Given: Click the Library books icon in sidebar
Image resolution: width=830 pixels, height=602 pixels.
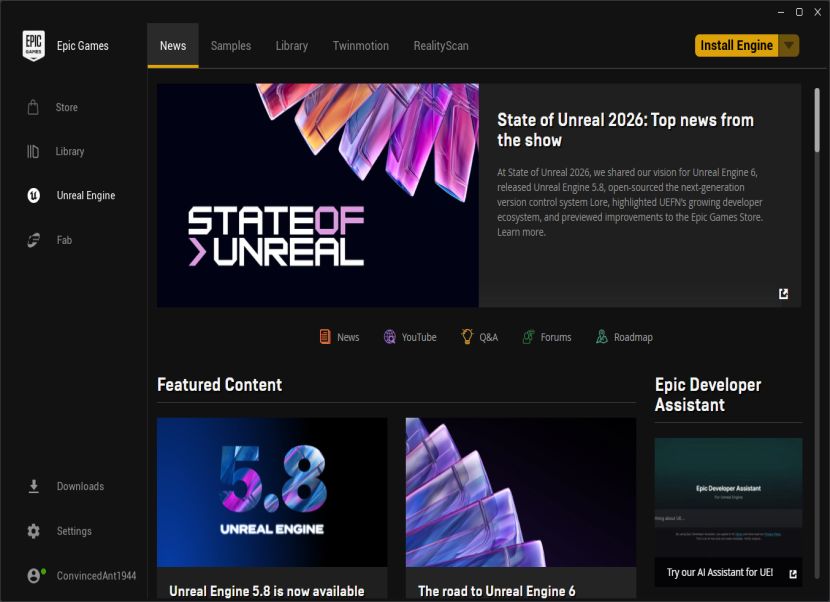Looking at the screenshot, I should [33, 151].
